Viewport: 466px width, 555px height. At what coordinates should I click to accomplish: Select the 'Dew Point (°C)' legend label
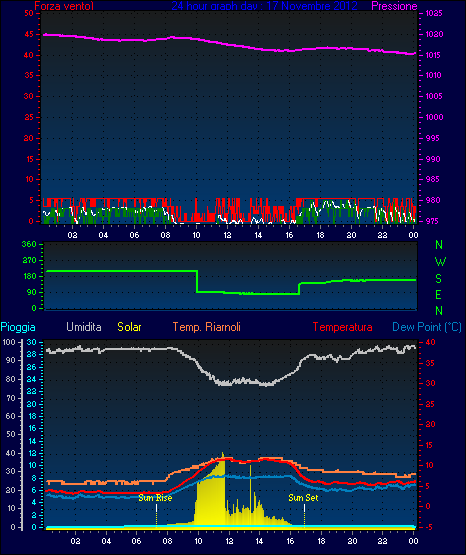click(x=427, y=327)
